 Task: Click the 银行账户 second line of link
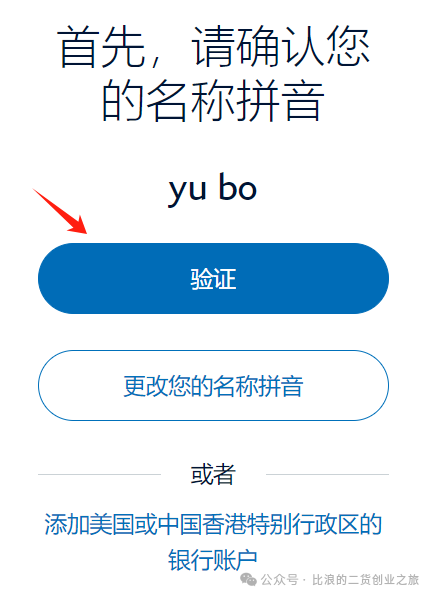[x=213, y=560]
